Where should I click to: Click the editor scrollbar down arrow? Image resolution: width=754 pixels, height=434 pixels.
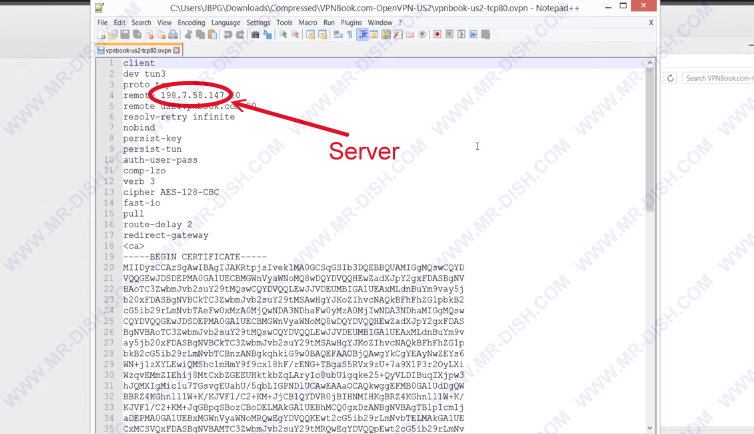[x=650, y=428]
